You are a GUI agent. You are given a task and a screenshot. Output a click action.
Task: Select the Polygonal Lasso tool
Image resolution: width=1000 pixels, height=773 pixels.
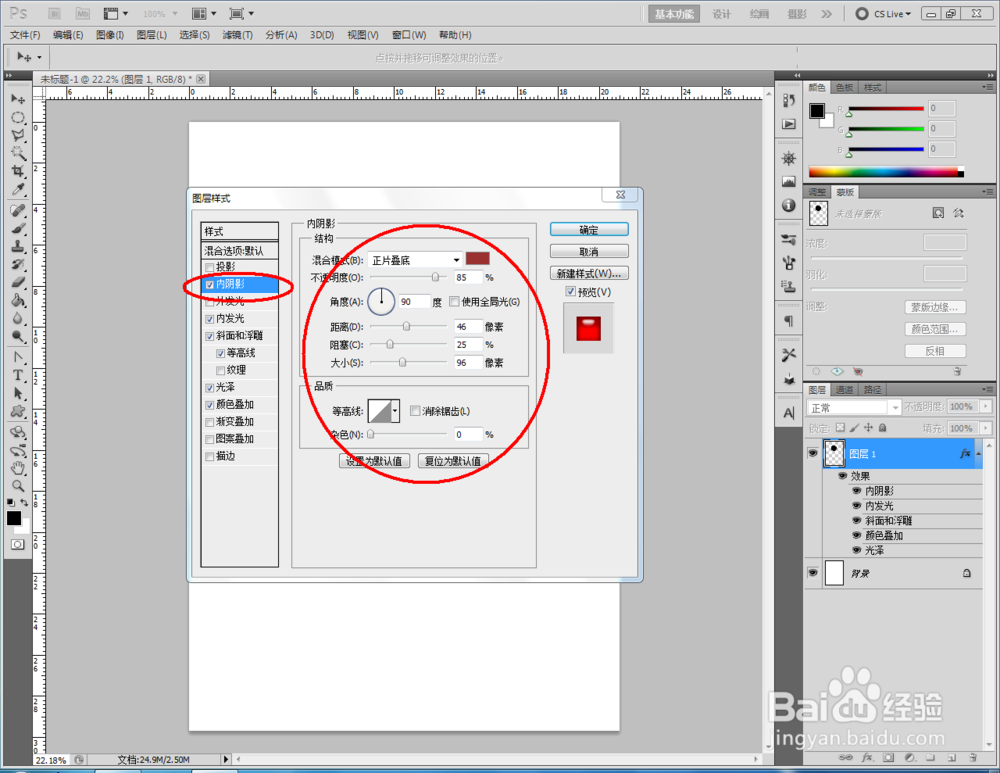(18, 135)
